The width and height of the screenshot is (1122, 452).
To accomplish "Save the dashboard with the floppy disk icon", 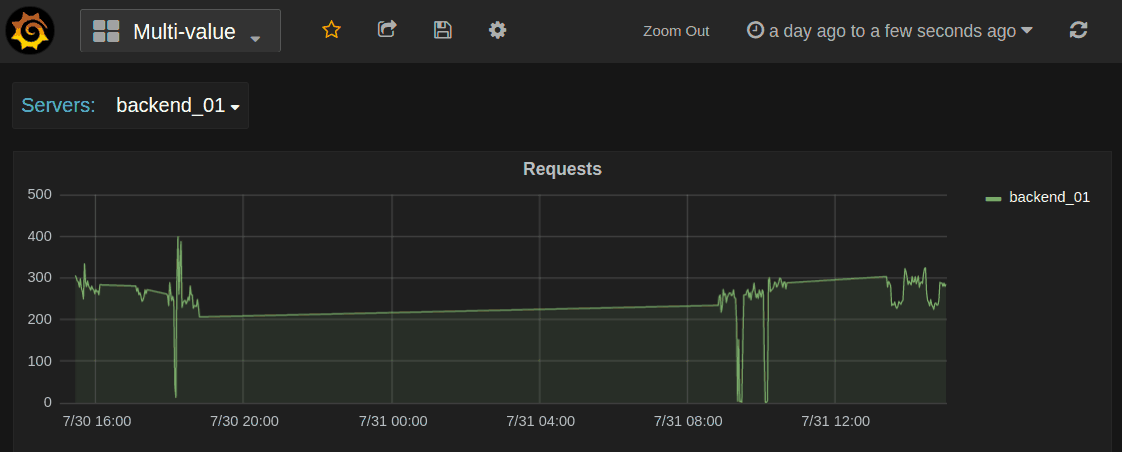I will coord(442,30).
